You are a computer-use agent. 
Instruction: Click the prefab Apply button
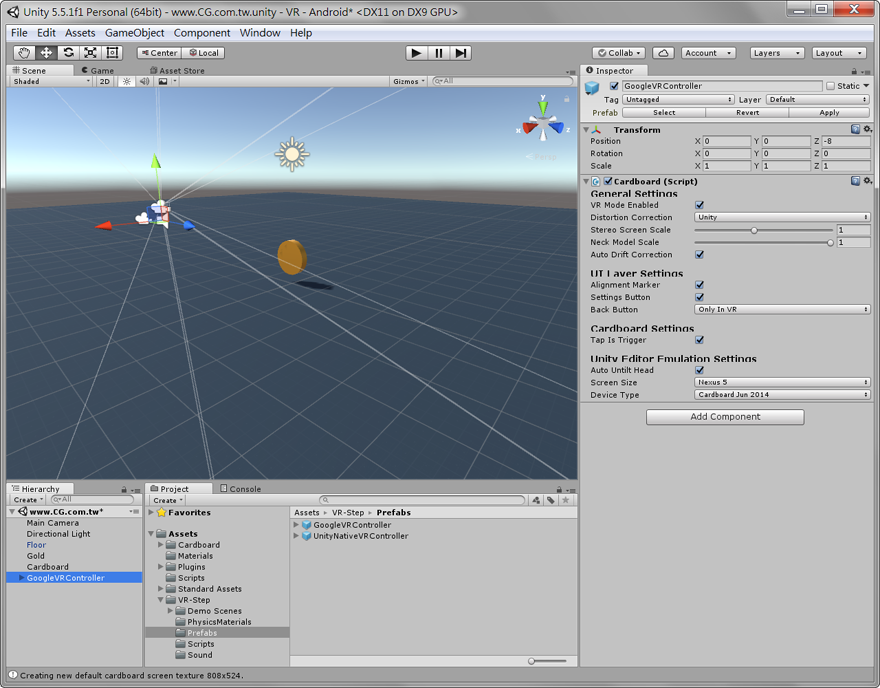point(829,113)
